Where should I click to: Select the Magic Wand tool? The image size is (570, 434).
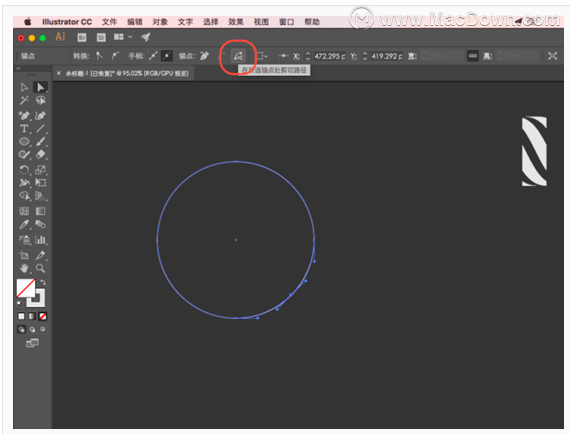tap(24, 100)
